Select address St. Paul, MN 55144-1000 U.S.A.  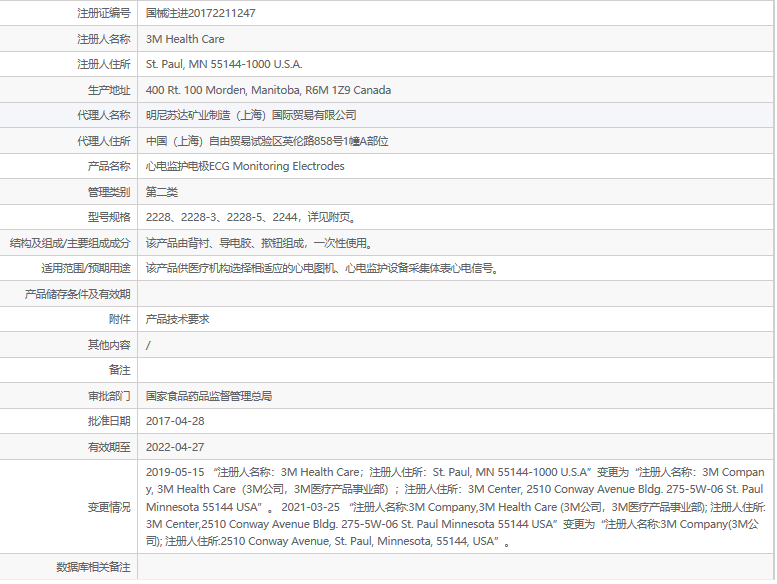pyautogui.click(x=224, y=64)
